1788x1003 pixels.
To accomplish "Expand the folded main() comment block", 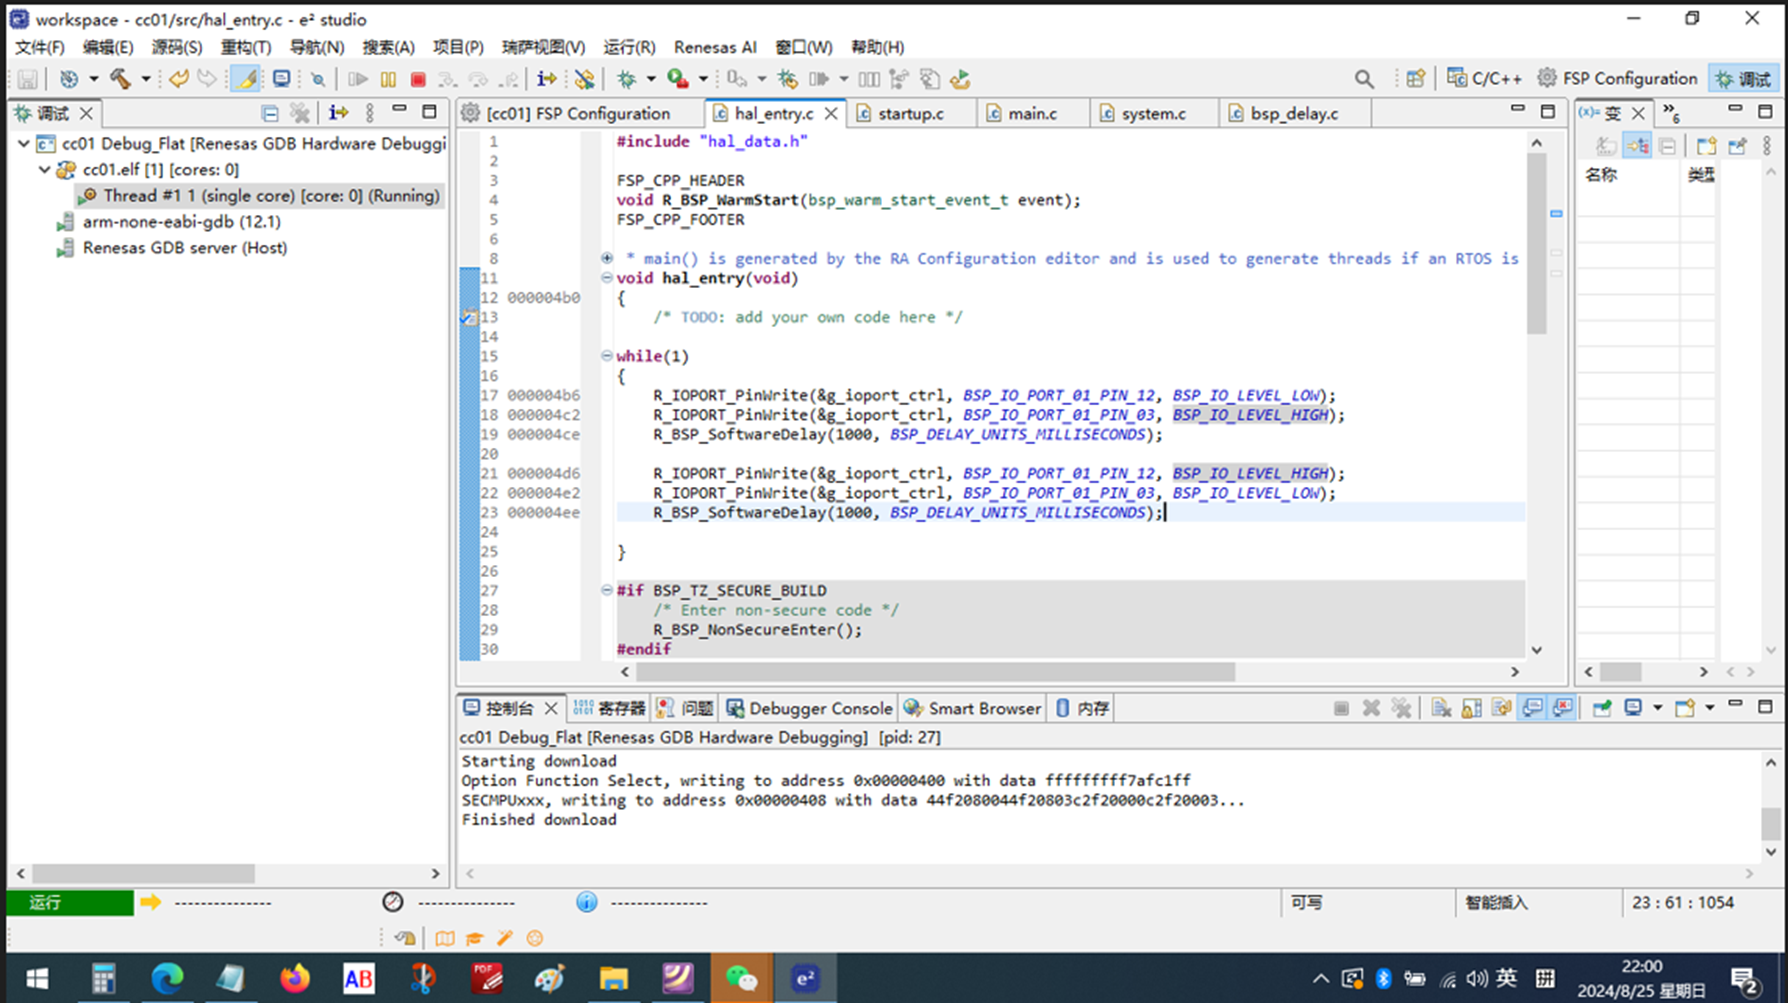I will (x=607, y=258).
